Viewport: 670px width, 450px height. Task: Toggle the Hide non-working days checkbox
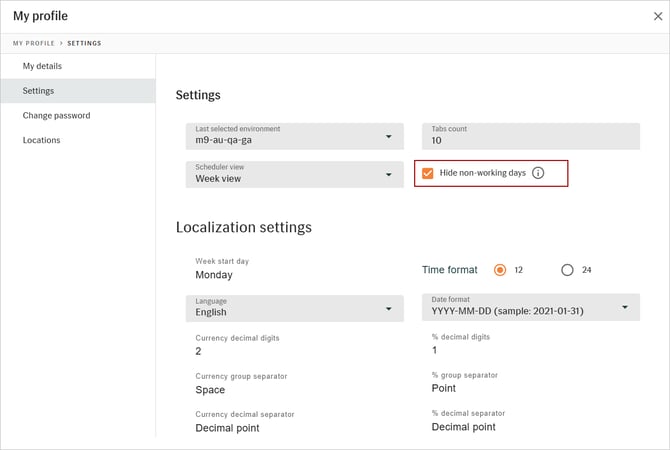(x=427, y=173)
